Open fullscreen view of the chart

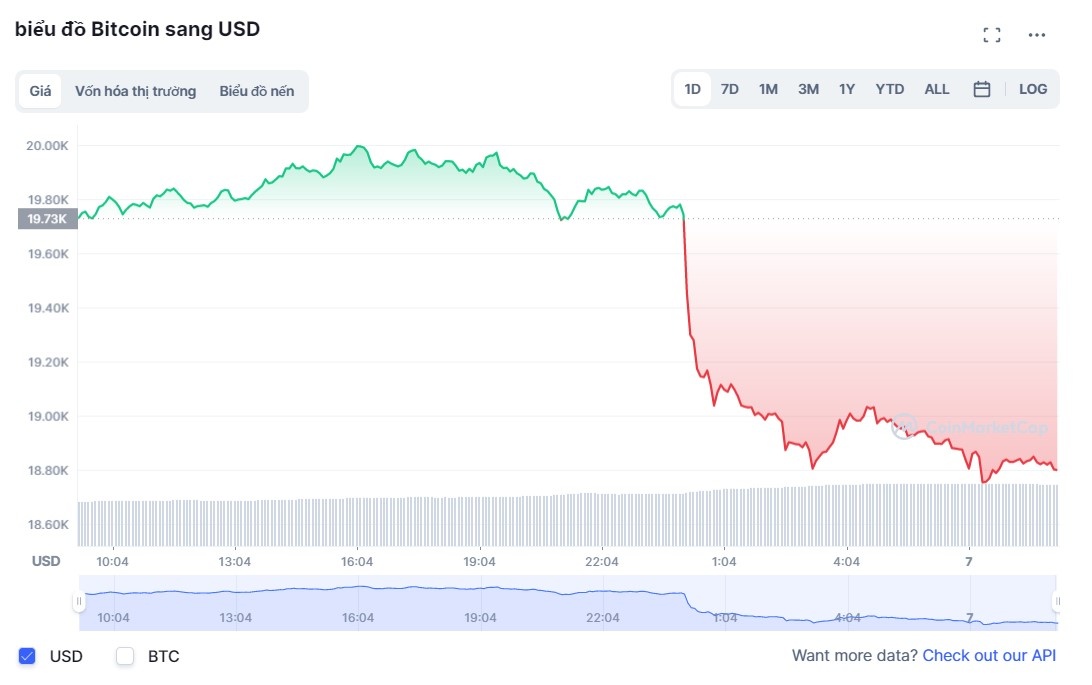tap(992, 34)
